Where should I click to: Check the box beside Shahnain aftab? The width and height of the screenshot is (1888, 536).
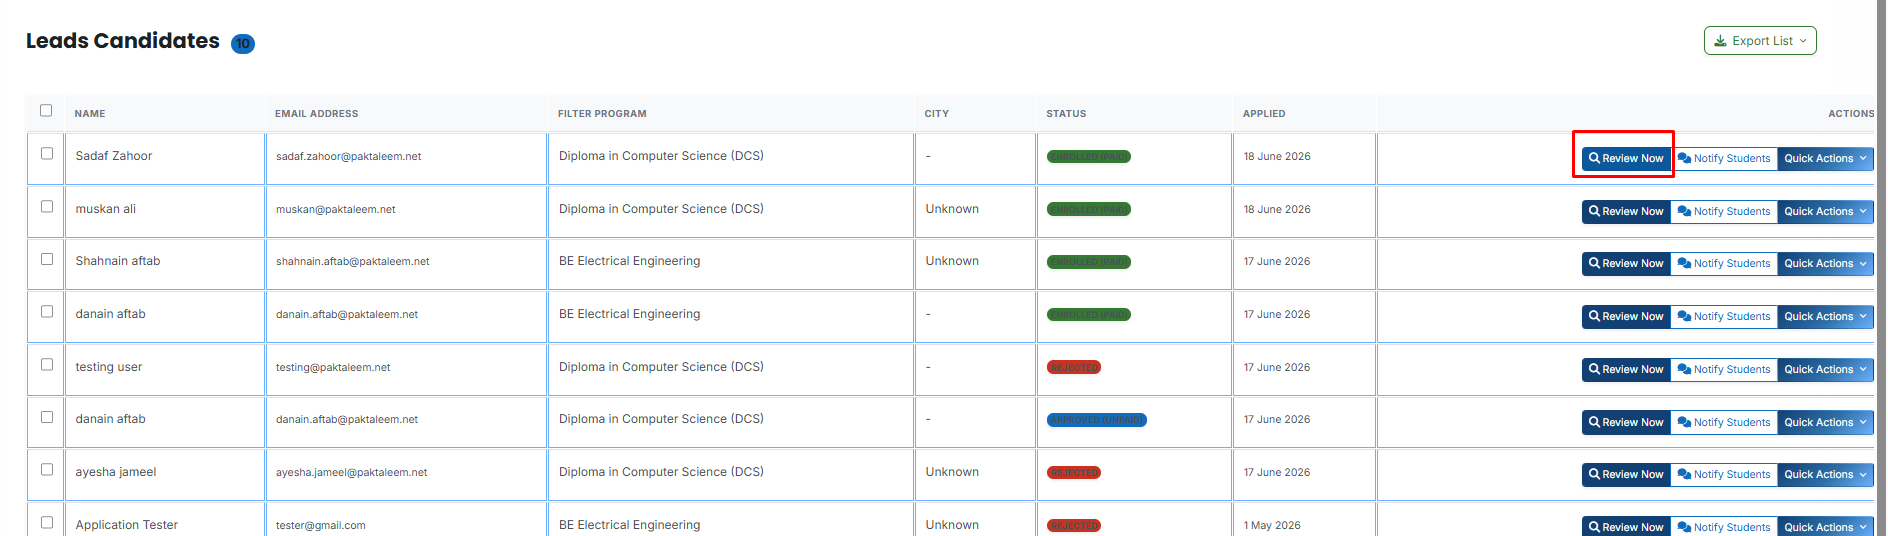[47, 259]
